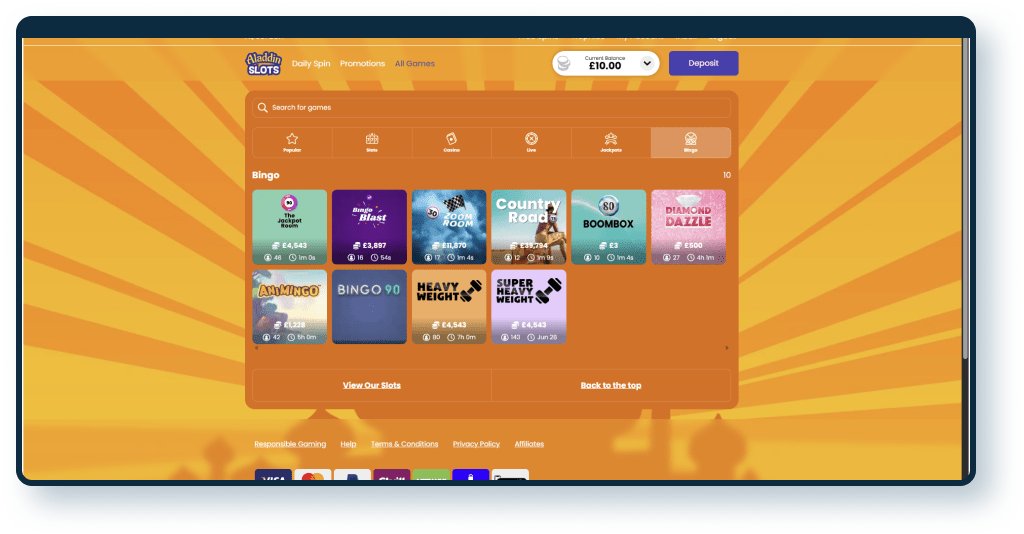Open the Zoom Room game tile
This screenshot has height=534, width=1024.
click(x=449, y=227)
